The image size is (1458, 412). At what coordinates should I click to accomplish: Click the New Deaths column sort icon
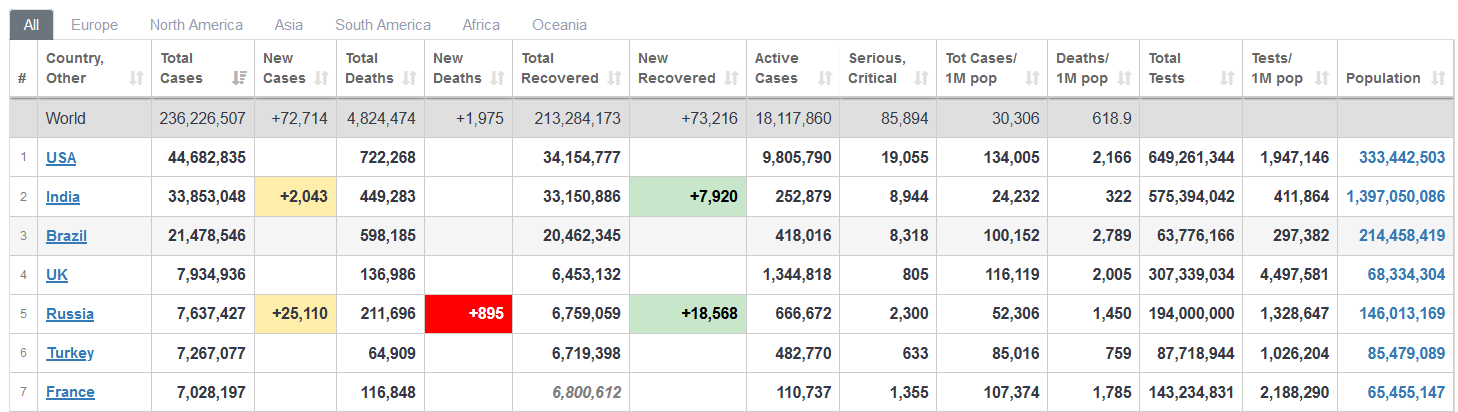point(499,78)
